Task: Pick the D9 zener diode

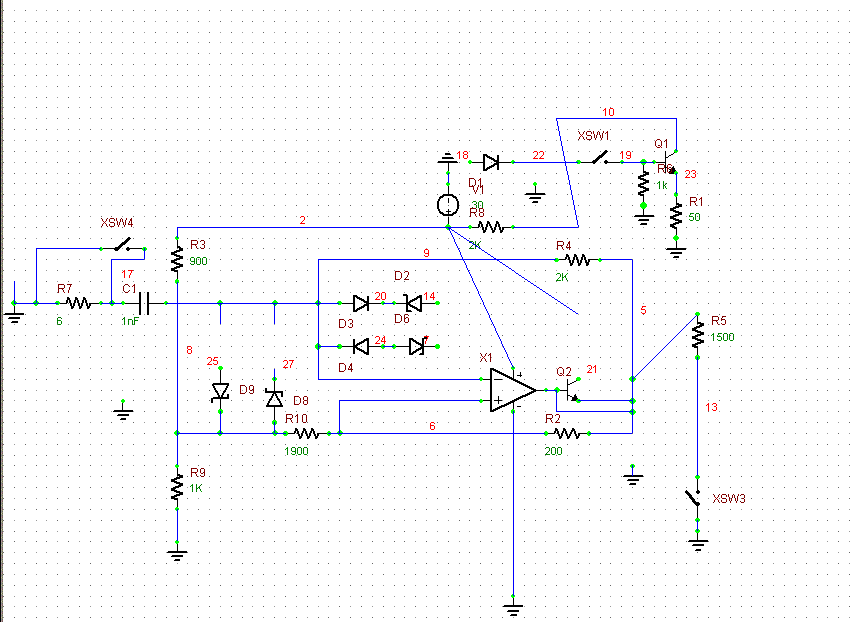Action: coord(220,394)
